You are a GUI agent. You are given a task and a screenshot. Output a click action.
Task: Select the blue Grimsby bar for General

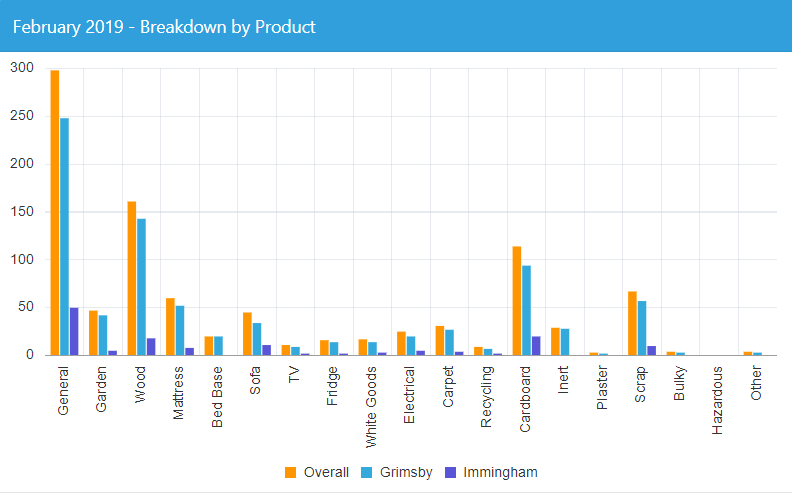click(x=64, y=236)
